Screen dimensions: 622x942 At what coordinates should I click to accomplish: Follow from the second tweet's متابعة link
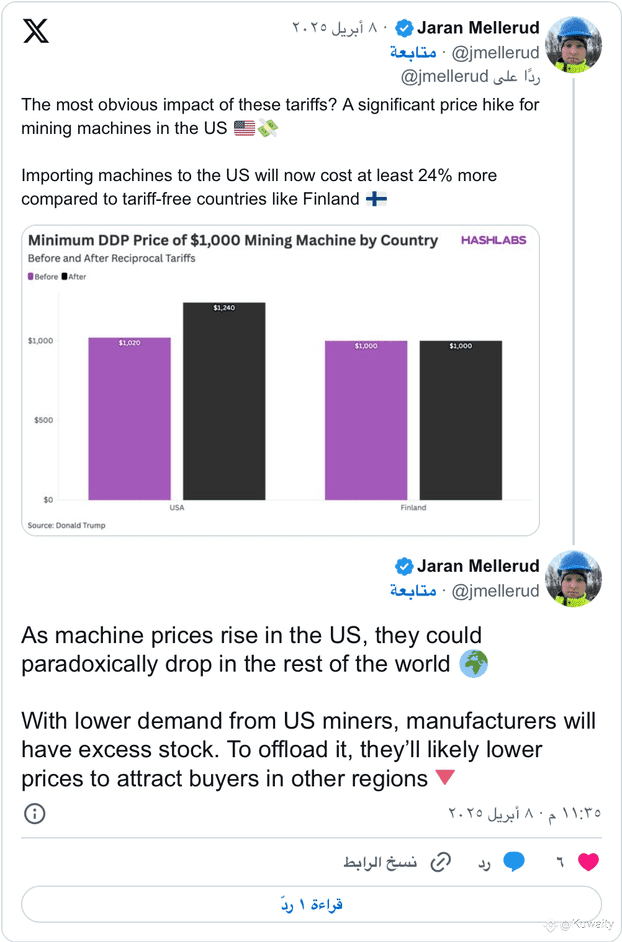tap(413, 591)
